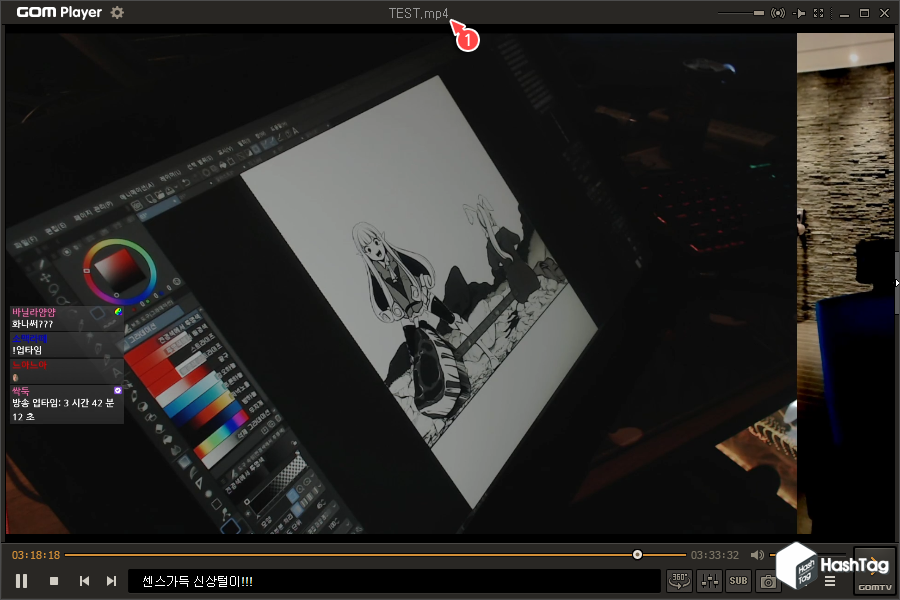The image size is (900, 600).
Task: Skip to the next file
Action: [111, 581]
